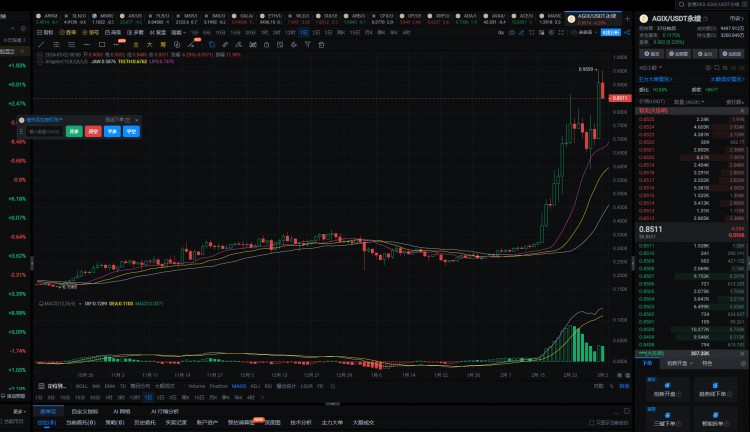750x432 pixels.
Task: Toggle the Volume indicator
Action: point(197,386)
